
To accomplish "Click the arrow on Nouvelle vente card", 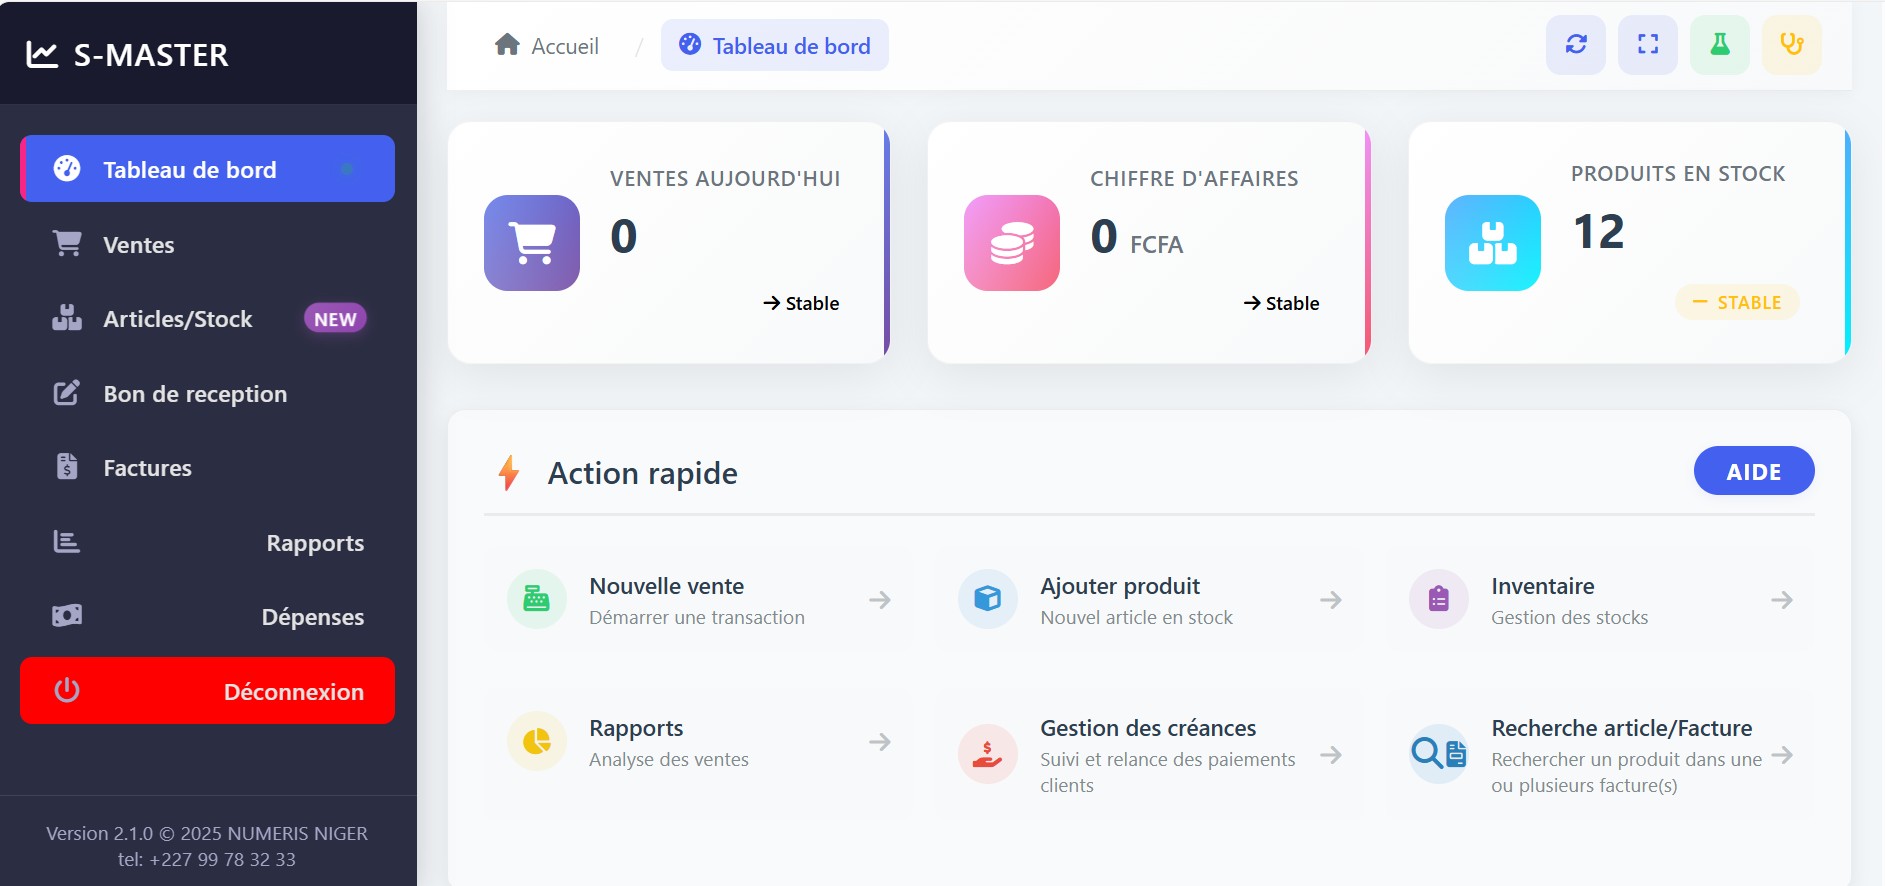I will tap(880, 600).
